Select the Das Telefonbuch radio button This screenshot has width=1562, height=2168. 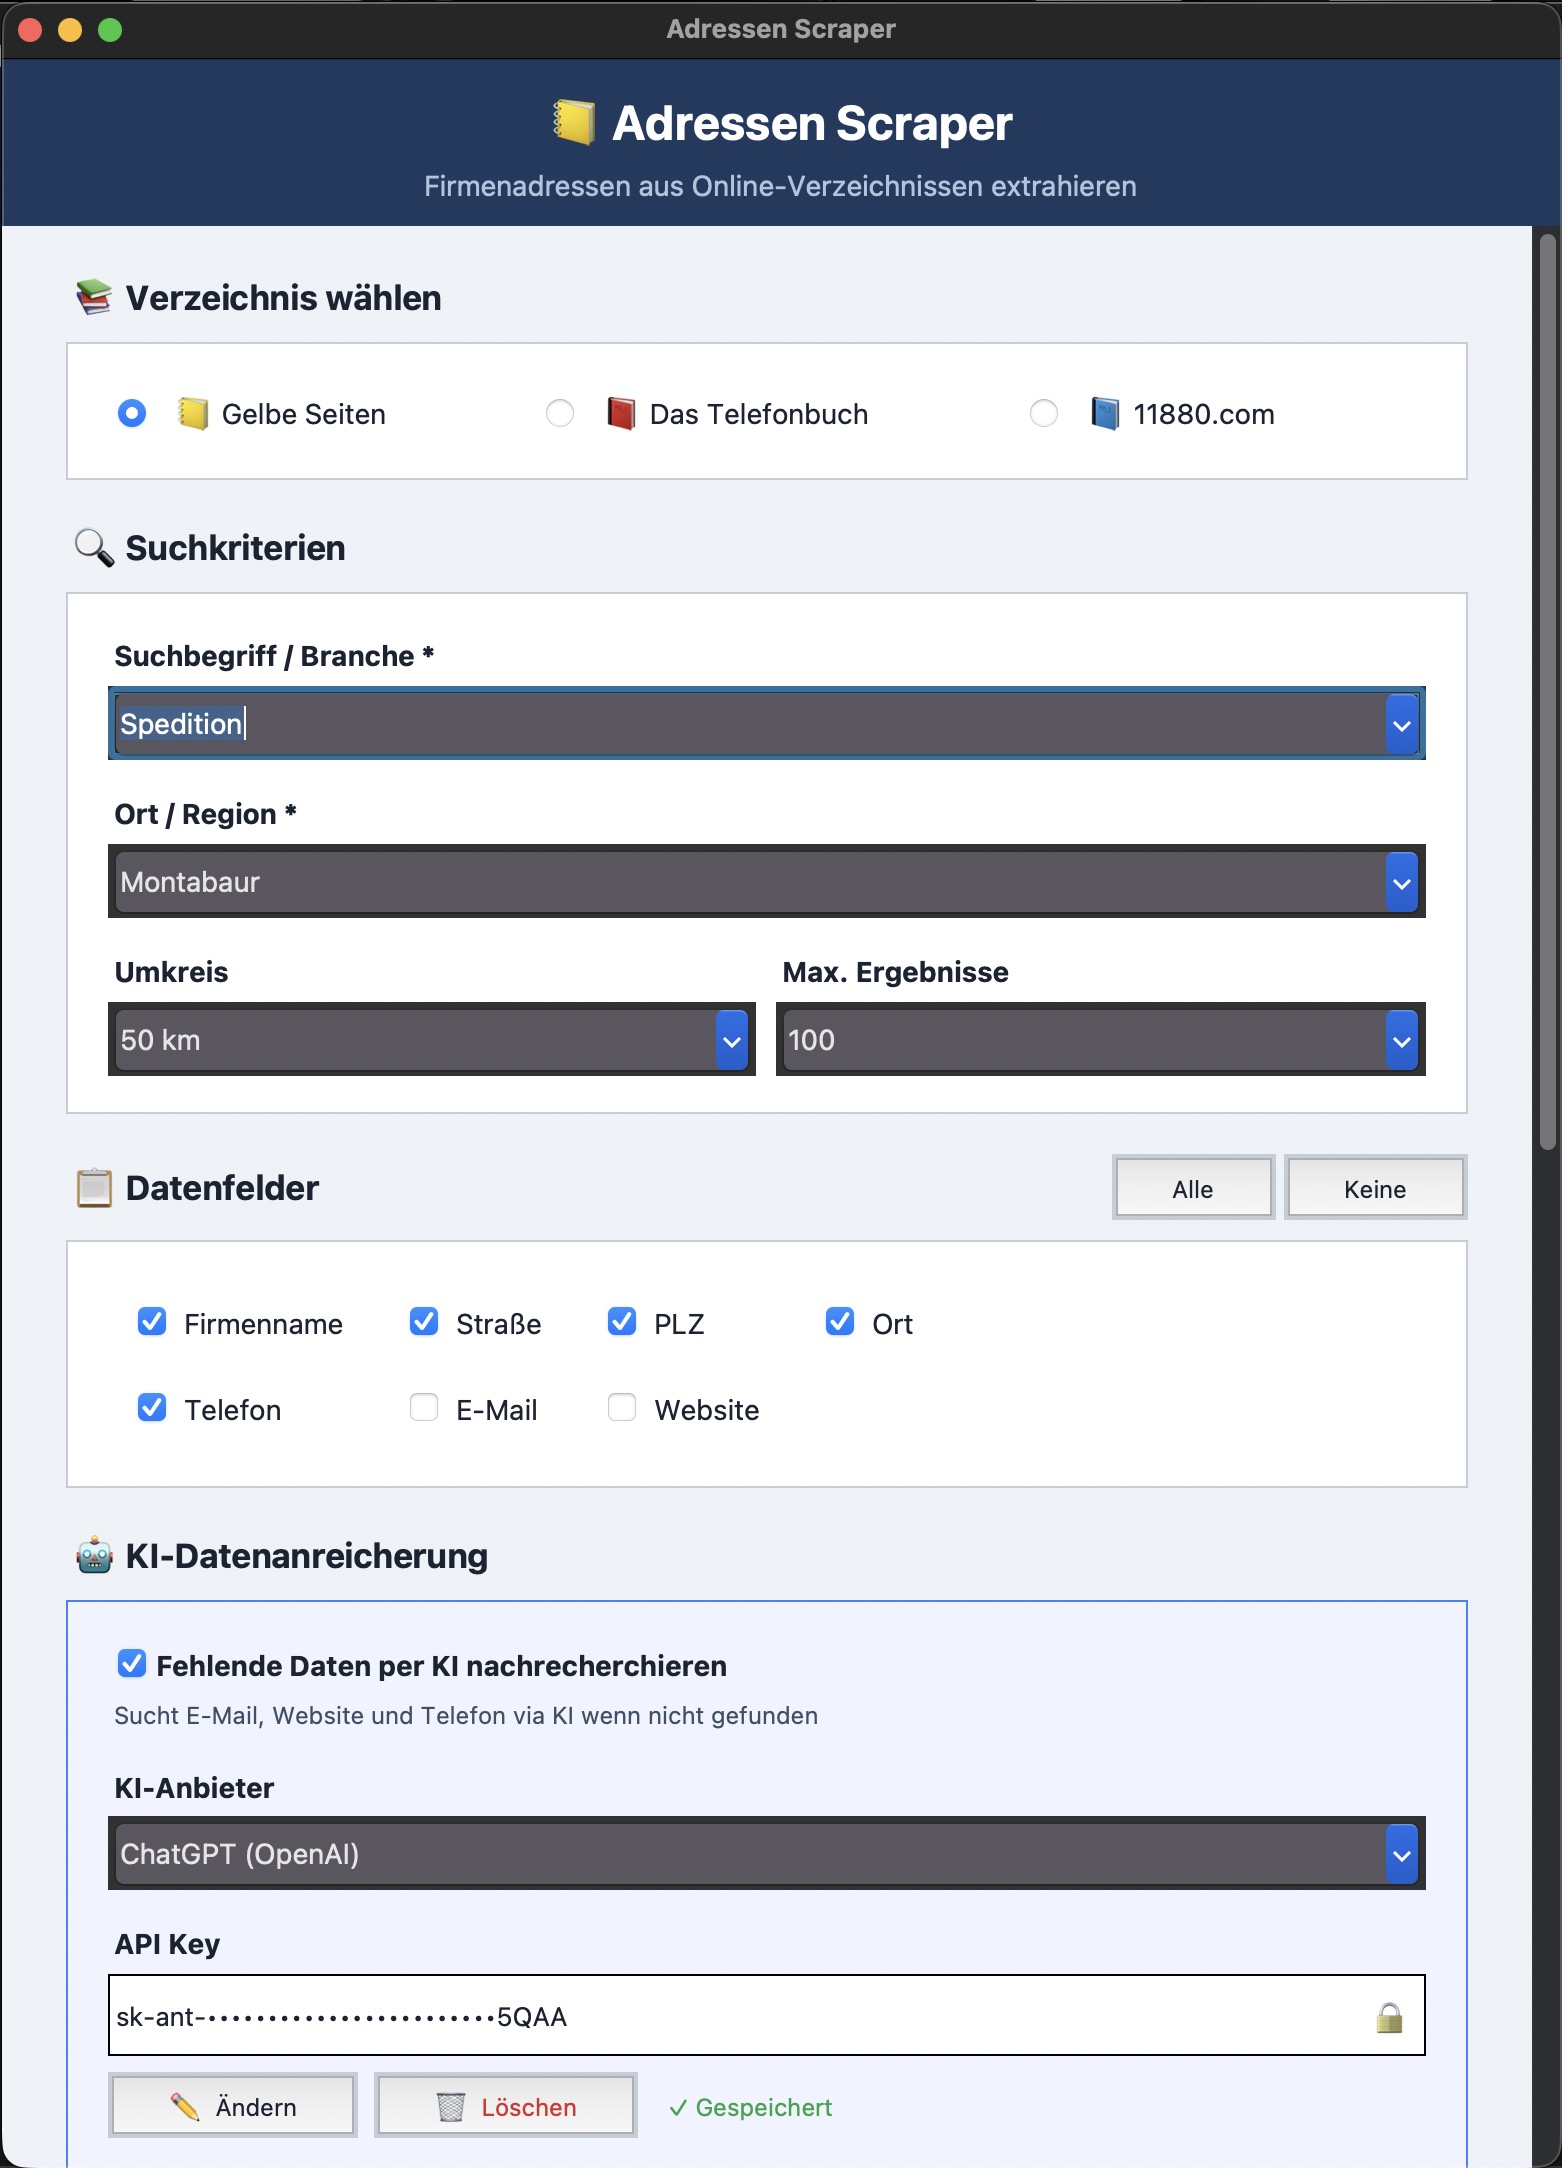point(560,413)
